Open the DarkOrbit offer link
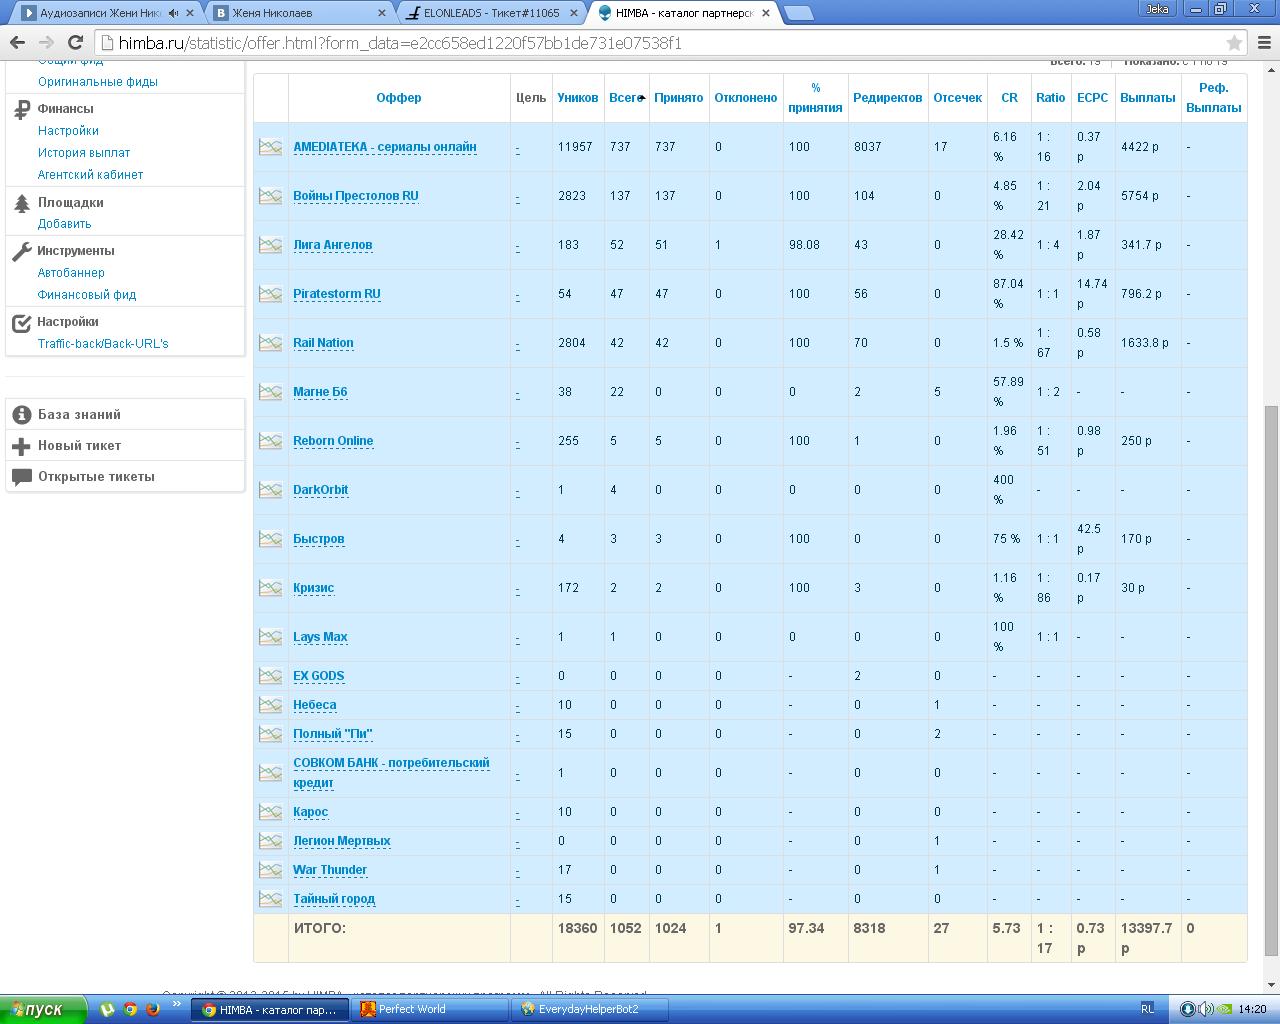 click(x=321, y=490)
